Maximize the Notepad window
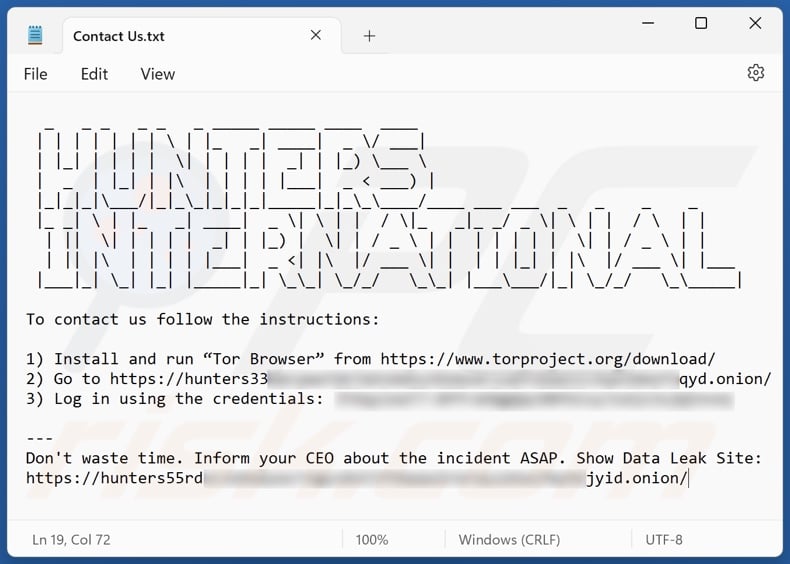This screenshot has width=790, height=564. (x=701, y=23)
